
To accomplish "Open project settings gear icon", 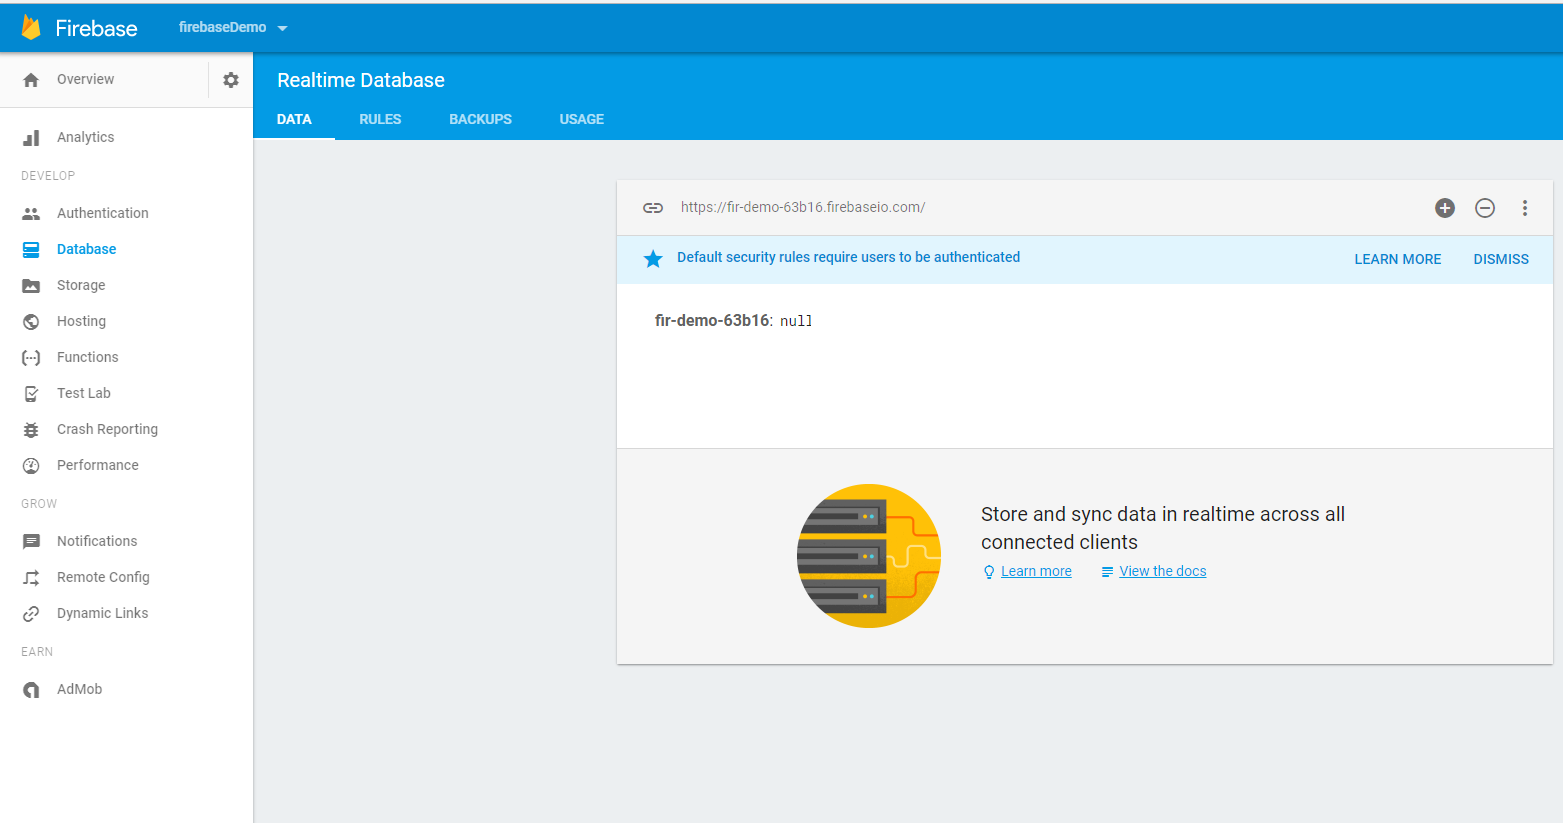I will click(231, 80).
